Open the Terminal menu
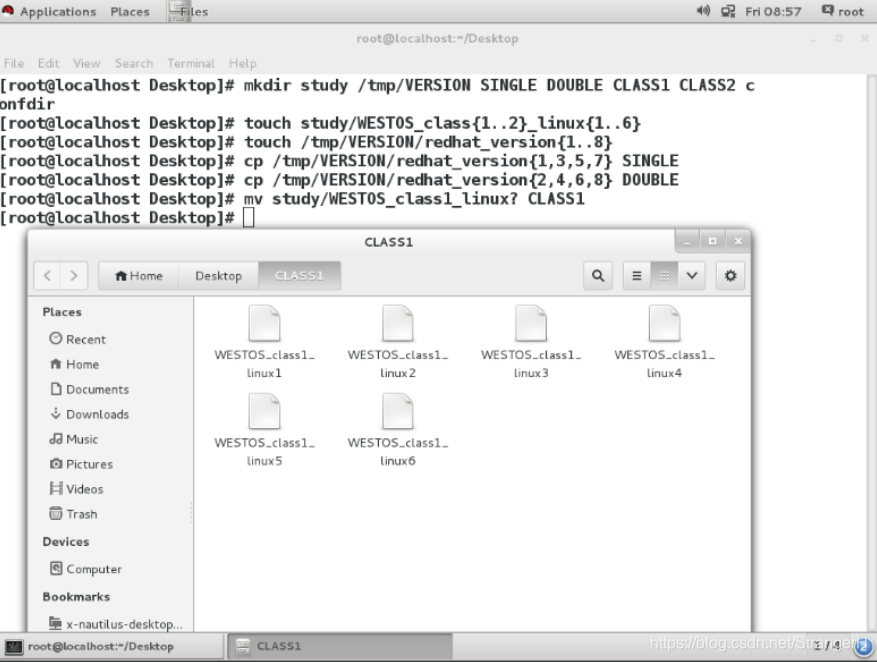 pyautogui.click(x=191, y=63)
